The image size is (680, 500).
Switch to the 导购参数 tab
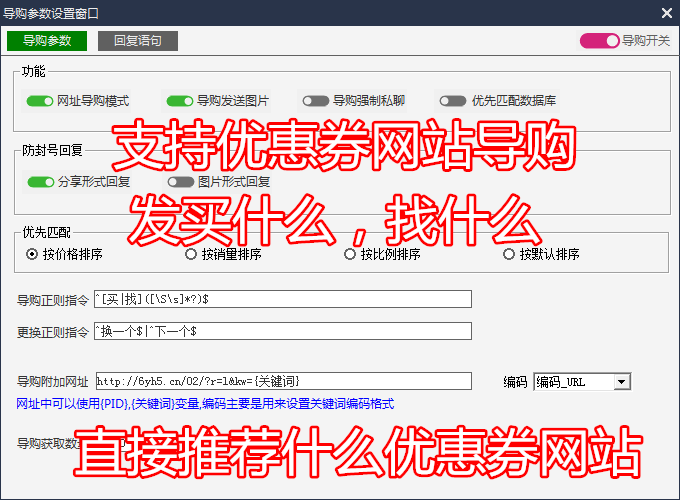pyautogui.click(x=47, y=41)
